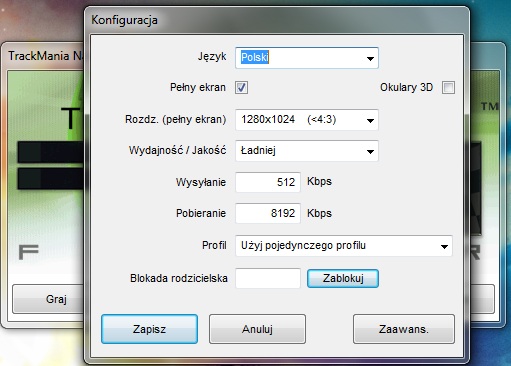511x366 pixels.
Task: Click the Zablokuj button
Action: (x=343, y=278)
